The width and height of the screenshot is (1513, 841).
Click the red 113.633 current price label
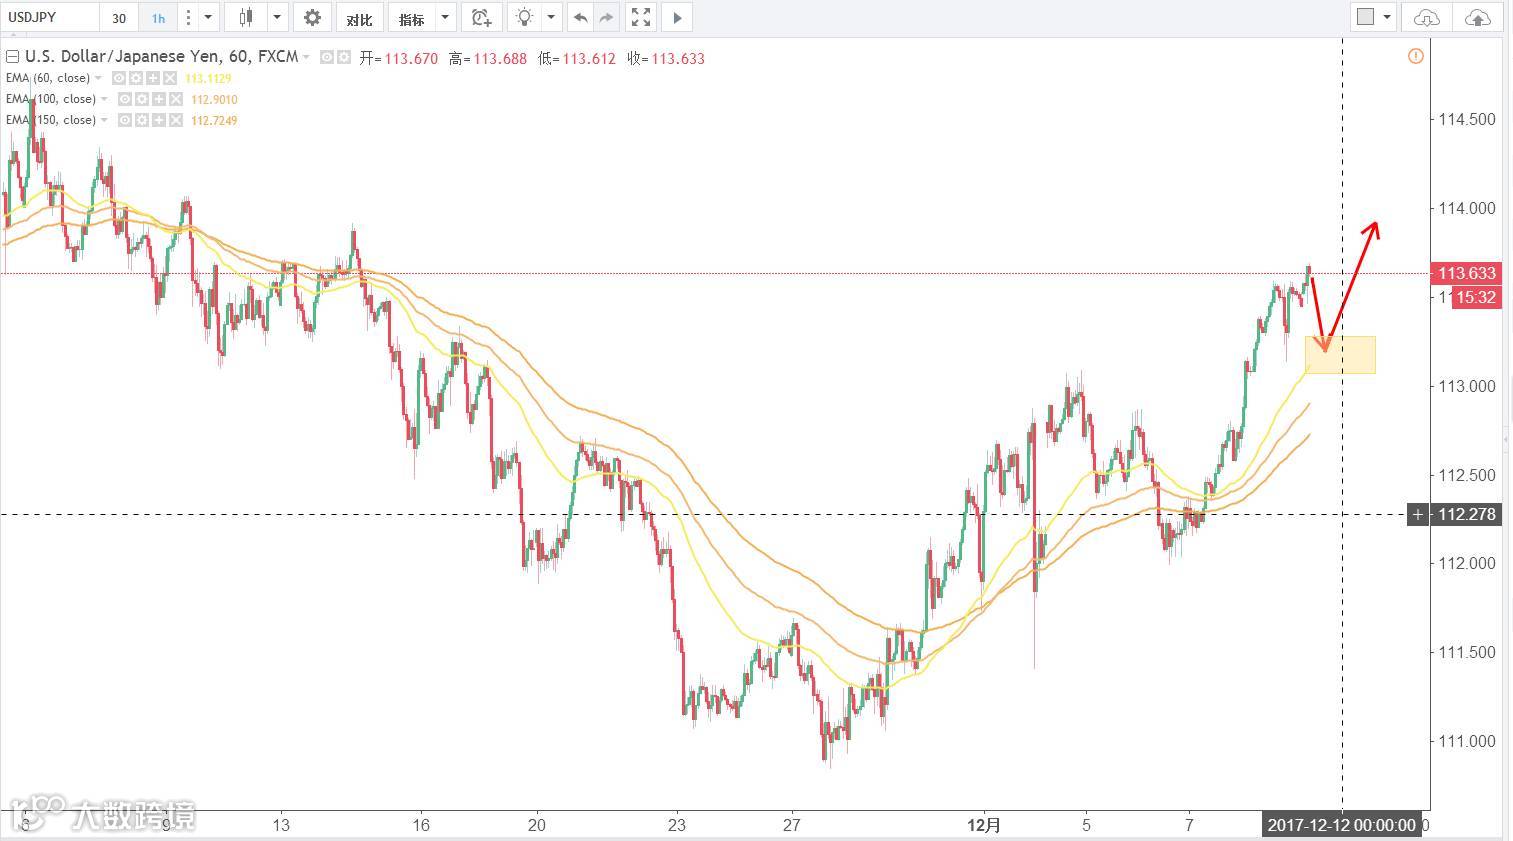pos(1467,273)
